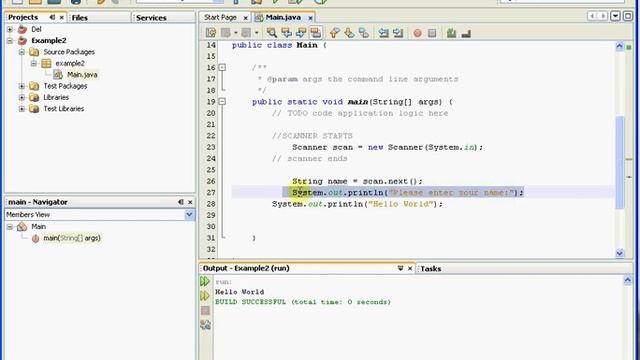Click the editor Forward navigation icon
The height and width of the screenshot is (360, 640).
(246, 33)
